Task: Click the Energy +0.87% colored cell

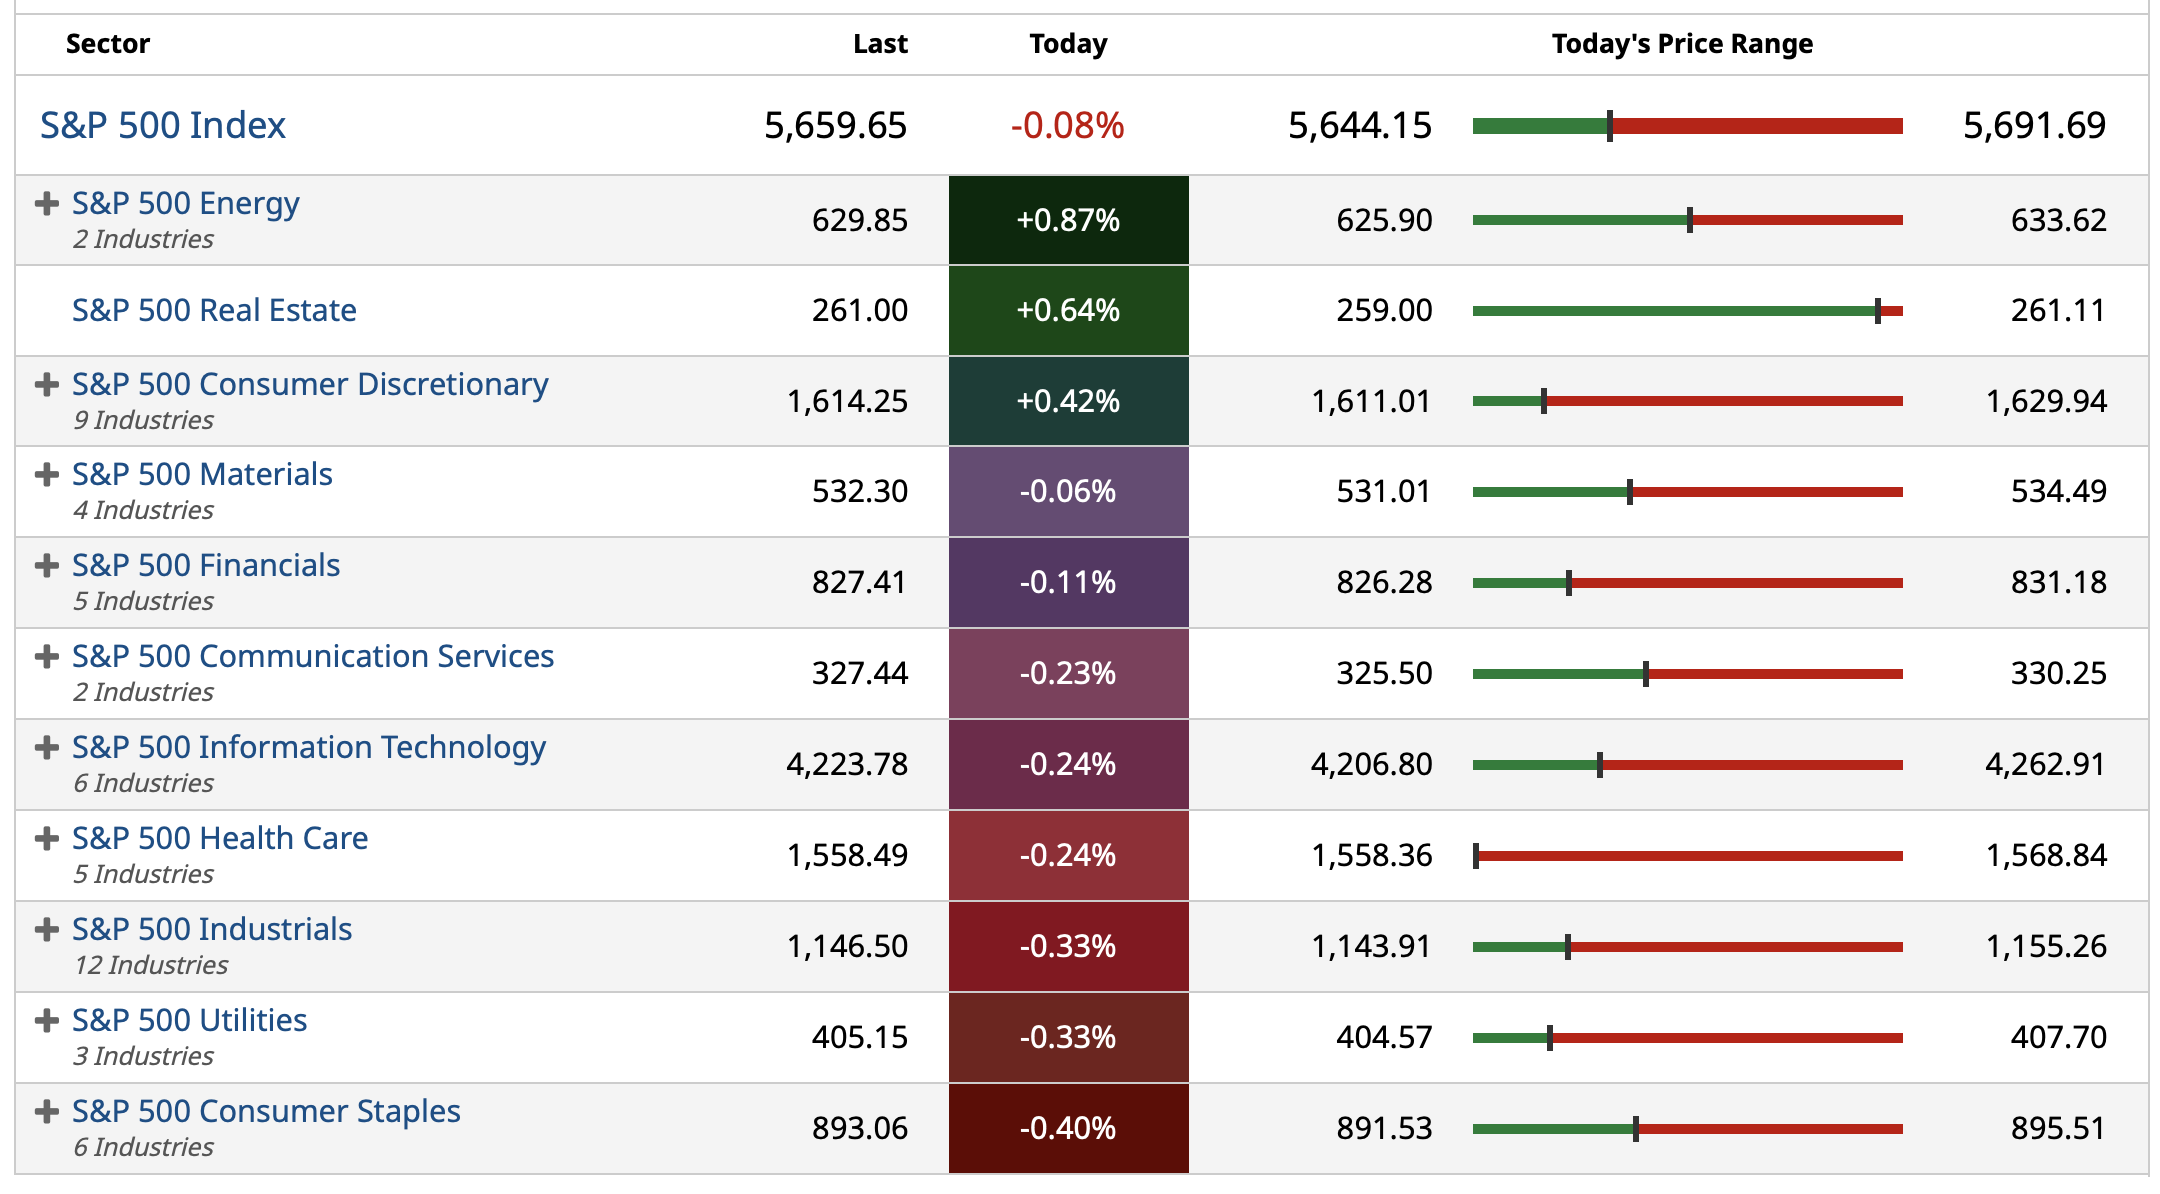Action: (x=1068, y=220)
